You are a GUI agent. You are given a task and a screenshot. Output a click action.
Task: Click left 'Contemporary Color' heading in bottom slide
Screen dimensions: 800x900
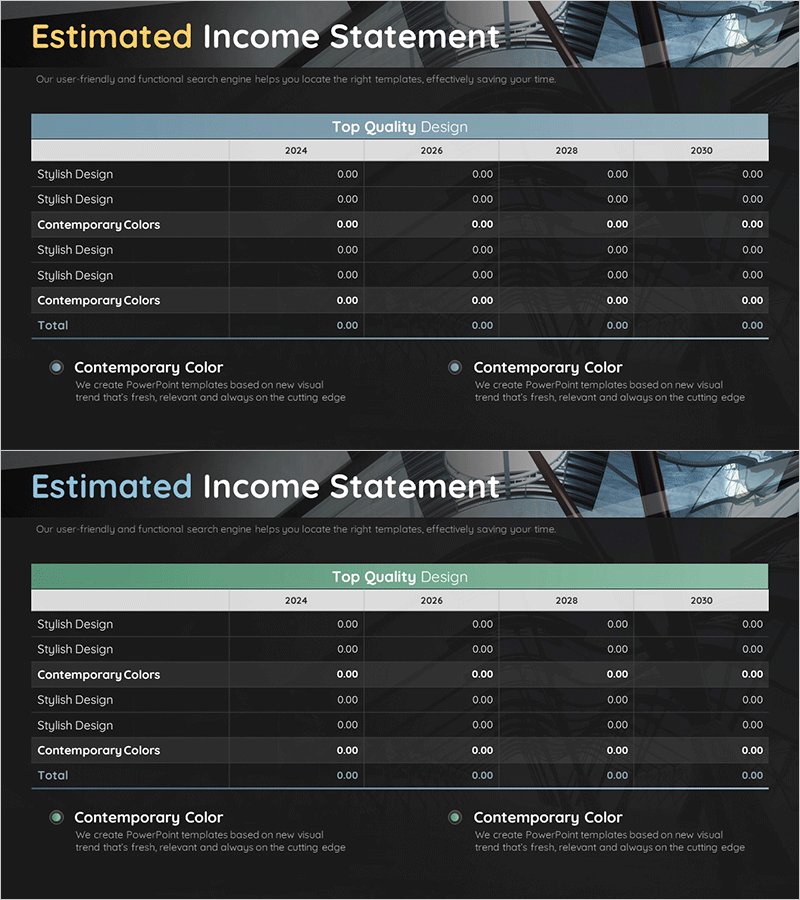[148, 818]
